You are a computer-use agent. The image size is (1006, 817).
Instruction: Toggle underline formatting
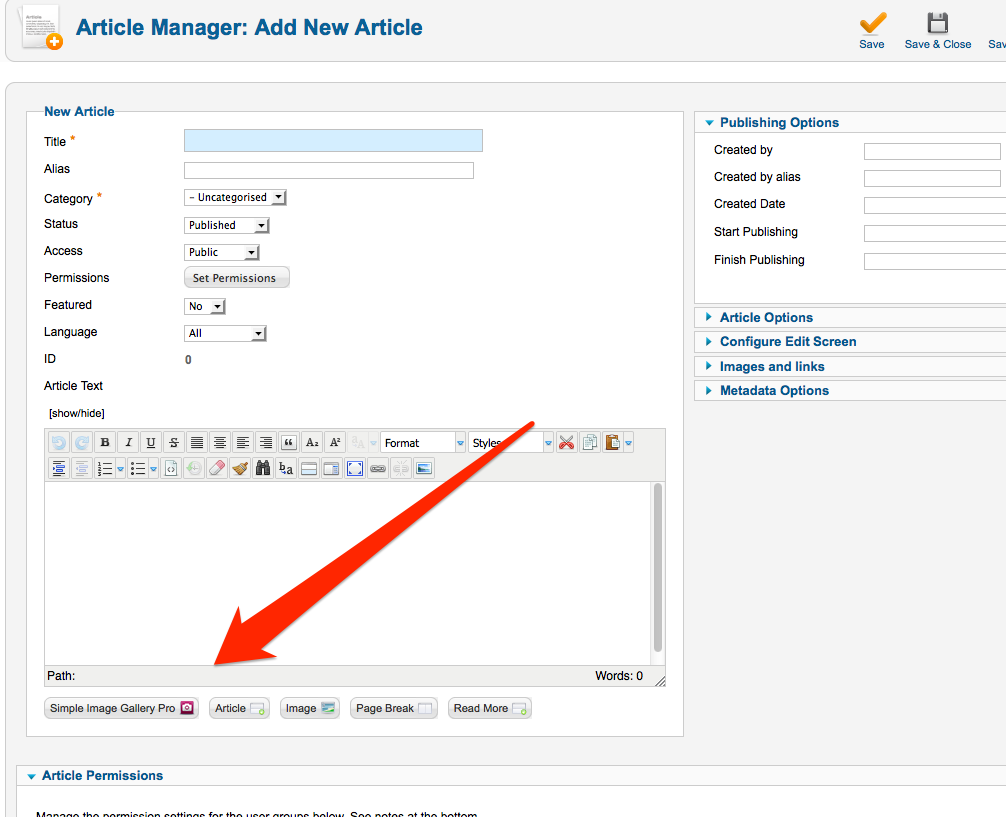[151, 443]
